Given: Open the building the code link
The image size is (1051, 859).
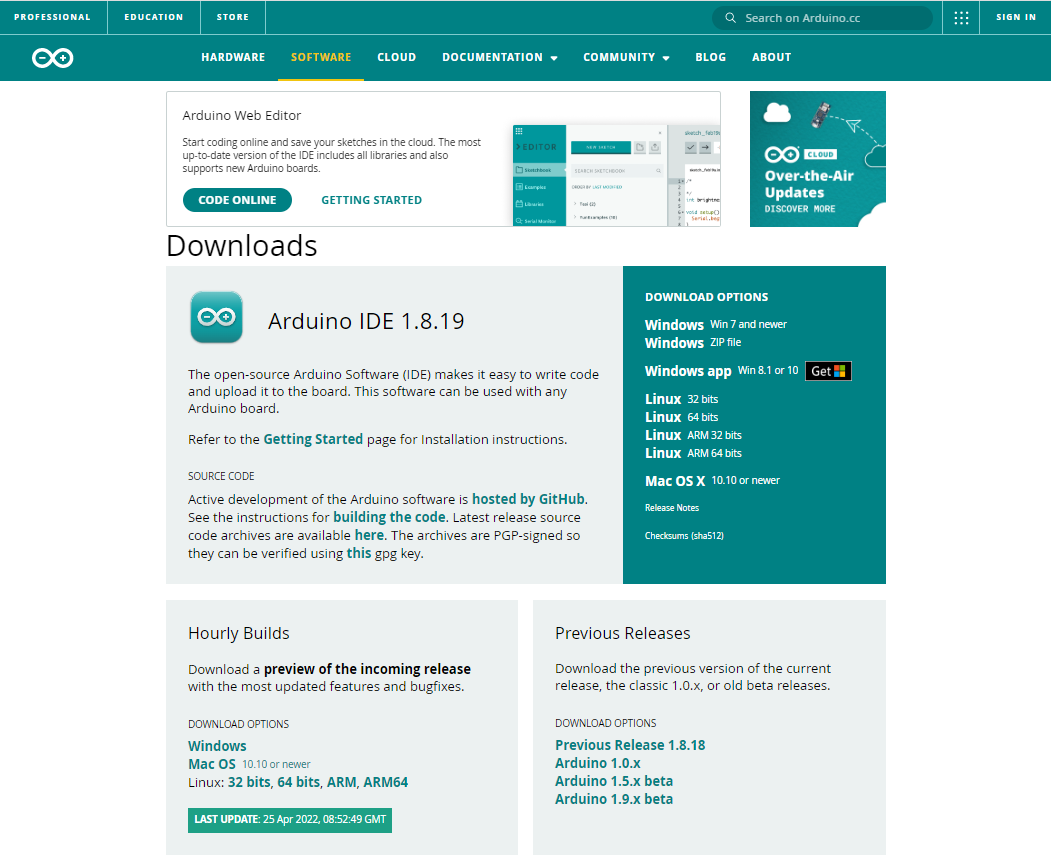Looking at the screenshot, I should click(x=389, y=517).
